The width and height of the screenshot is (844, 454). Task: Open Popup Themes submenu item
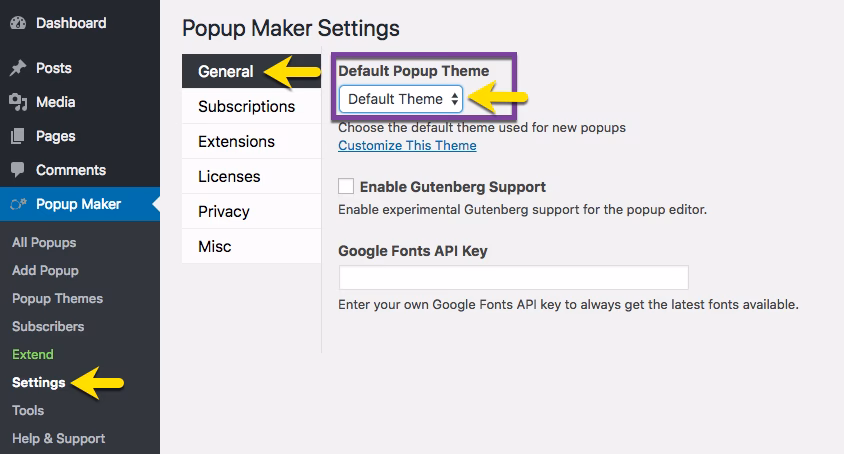pos(57,298)
